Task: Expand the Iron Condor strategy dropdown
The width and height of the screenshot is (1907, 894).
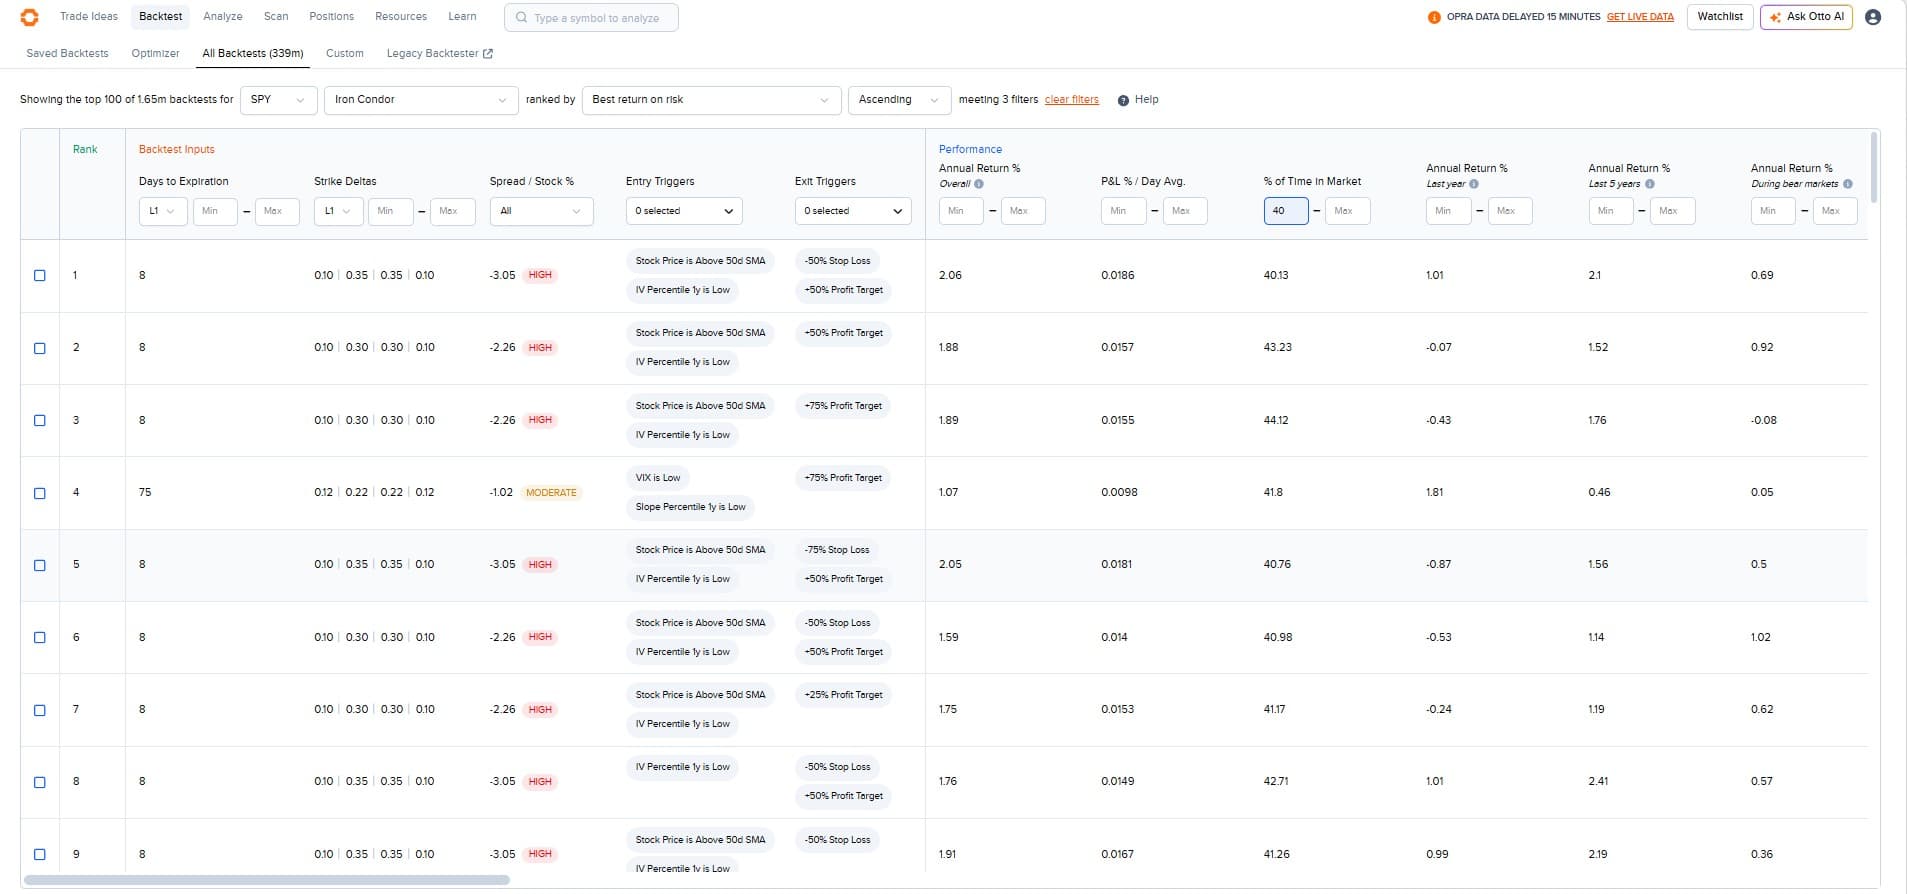Action: pos(420,100)
